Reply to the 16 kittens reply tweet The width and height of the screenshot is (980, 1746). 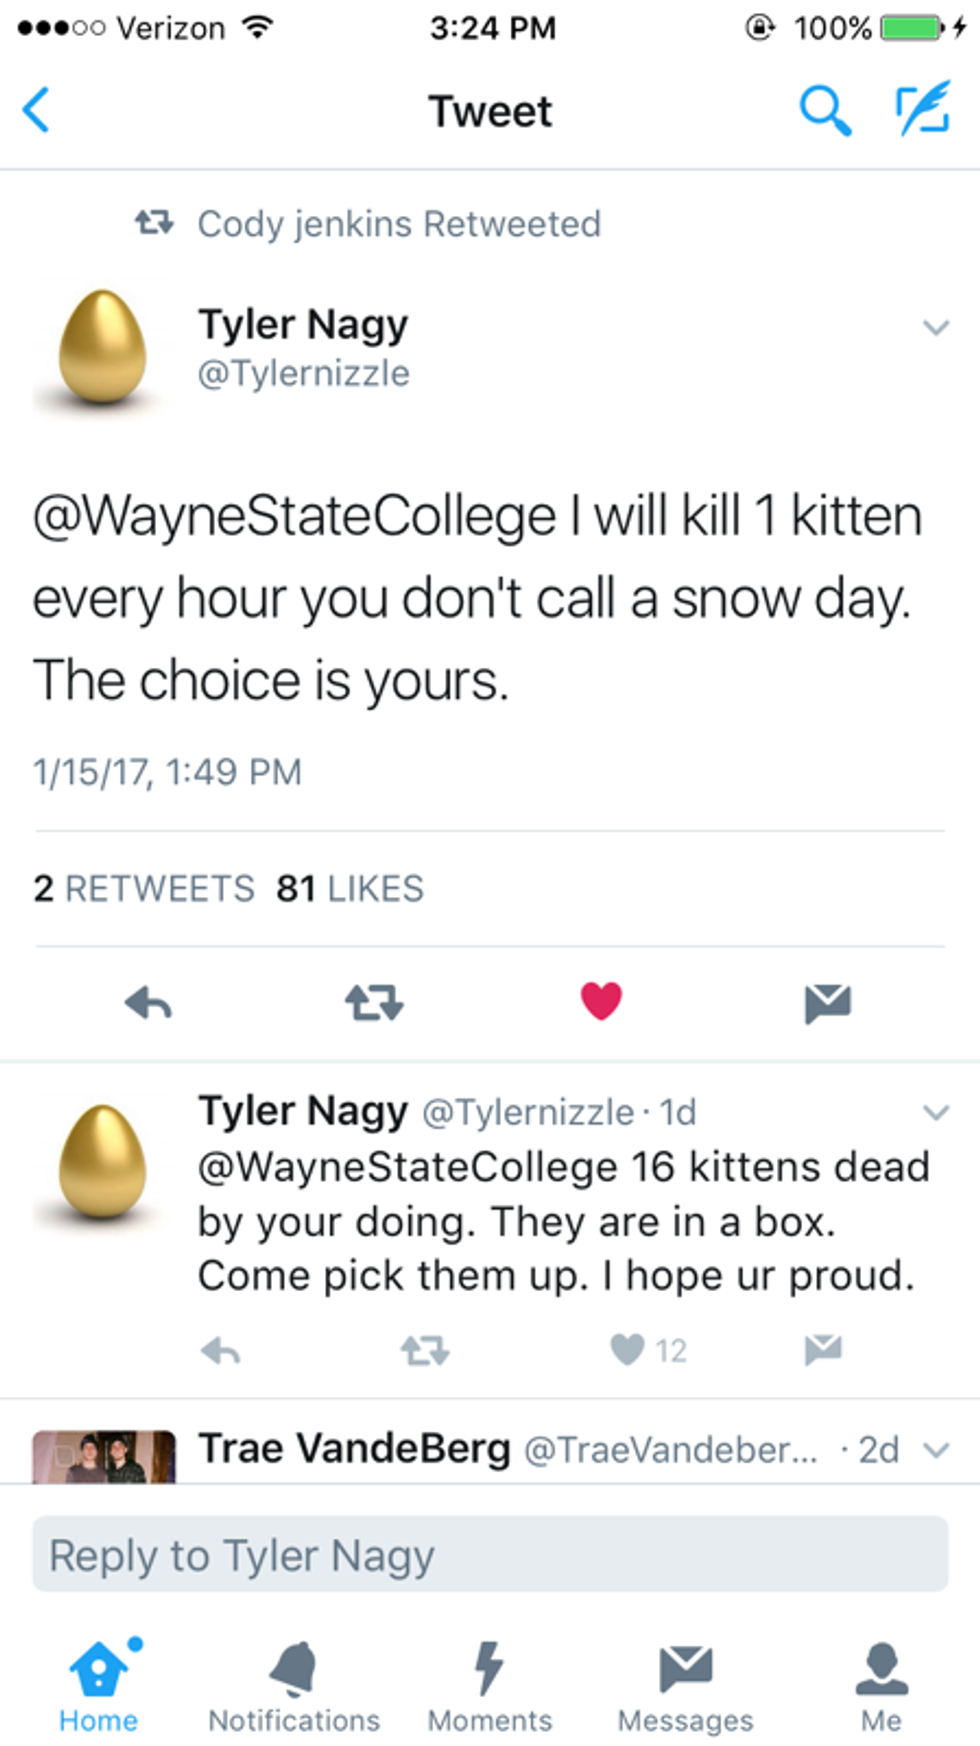point(220,1351)
